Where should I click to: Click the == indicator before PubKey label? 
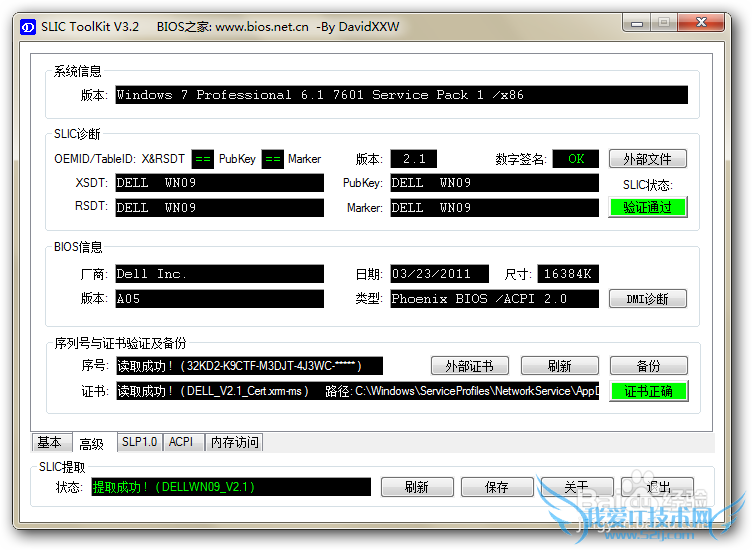click(203, 159)
